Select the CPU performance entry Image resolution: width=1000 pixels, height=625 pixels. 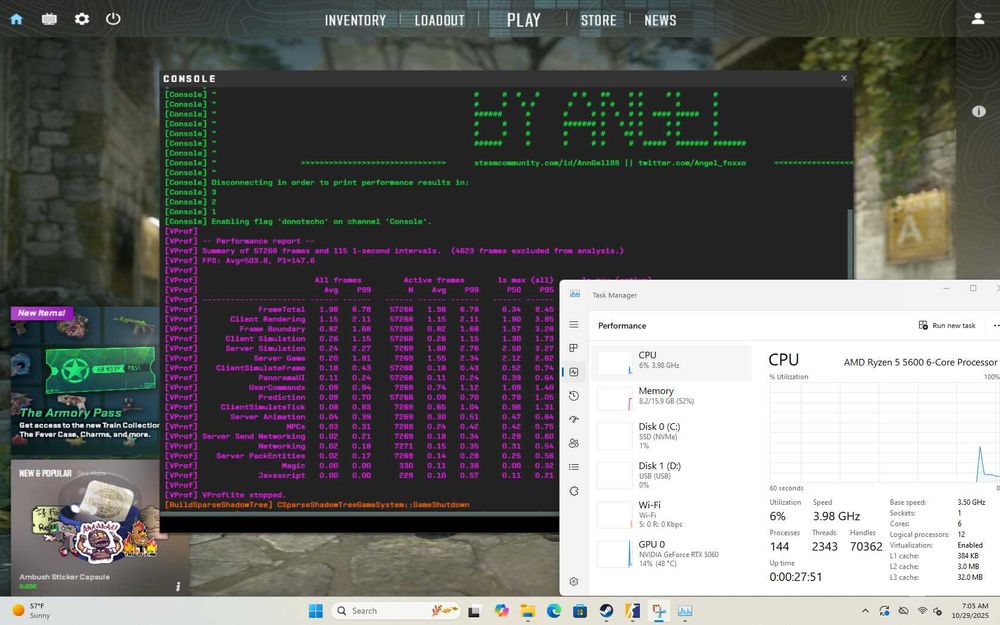pyautogui.click(x=672, y=363)
